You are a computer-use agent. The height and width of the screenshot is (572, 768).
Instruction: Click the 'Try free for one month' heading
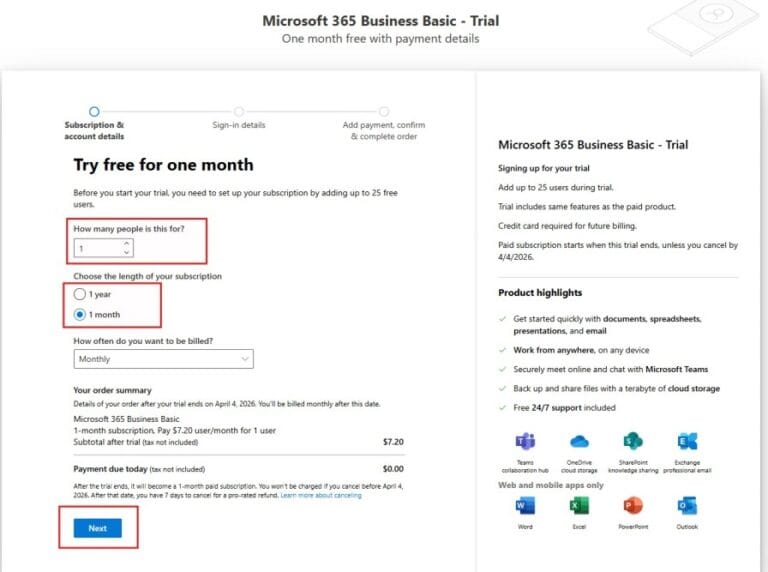pos(164,165)
